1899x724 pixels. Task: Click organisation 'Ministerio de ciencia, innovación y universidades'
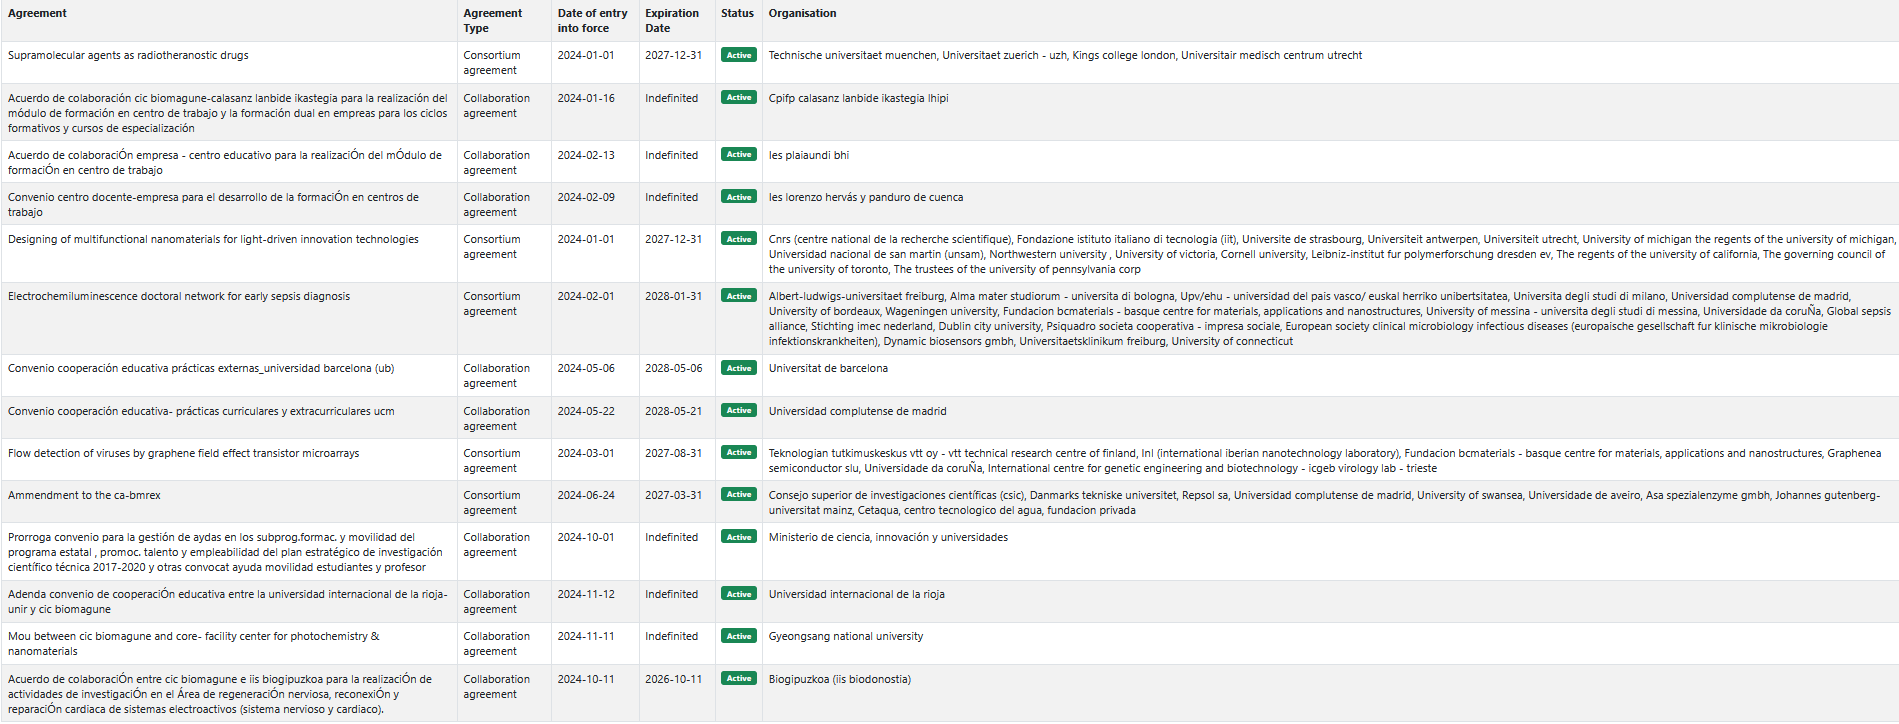(888, 537)
